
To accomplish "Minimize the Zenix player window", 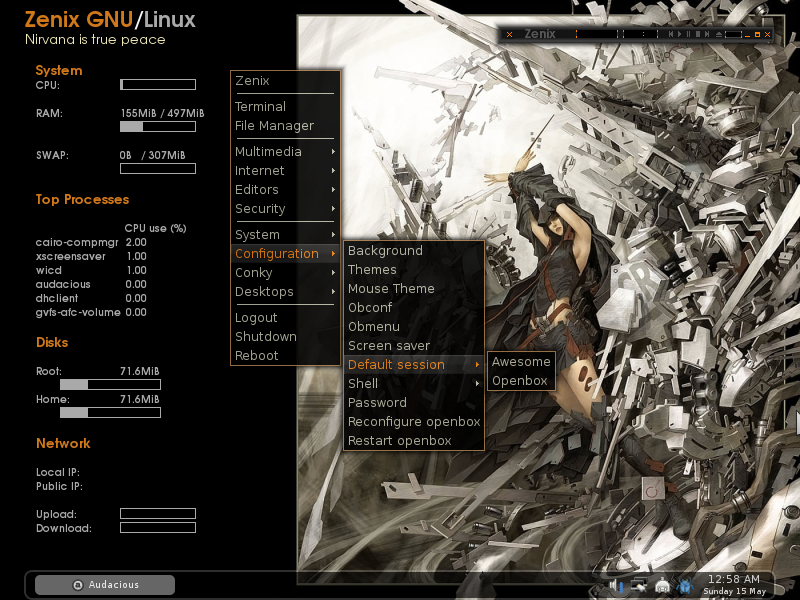I will [x=747, y=35].
